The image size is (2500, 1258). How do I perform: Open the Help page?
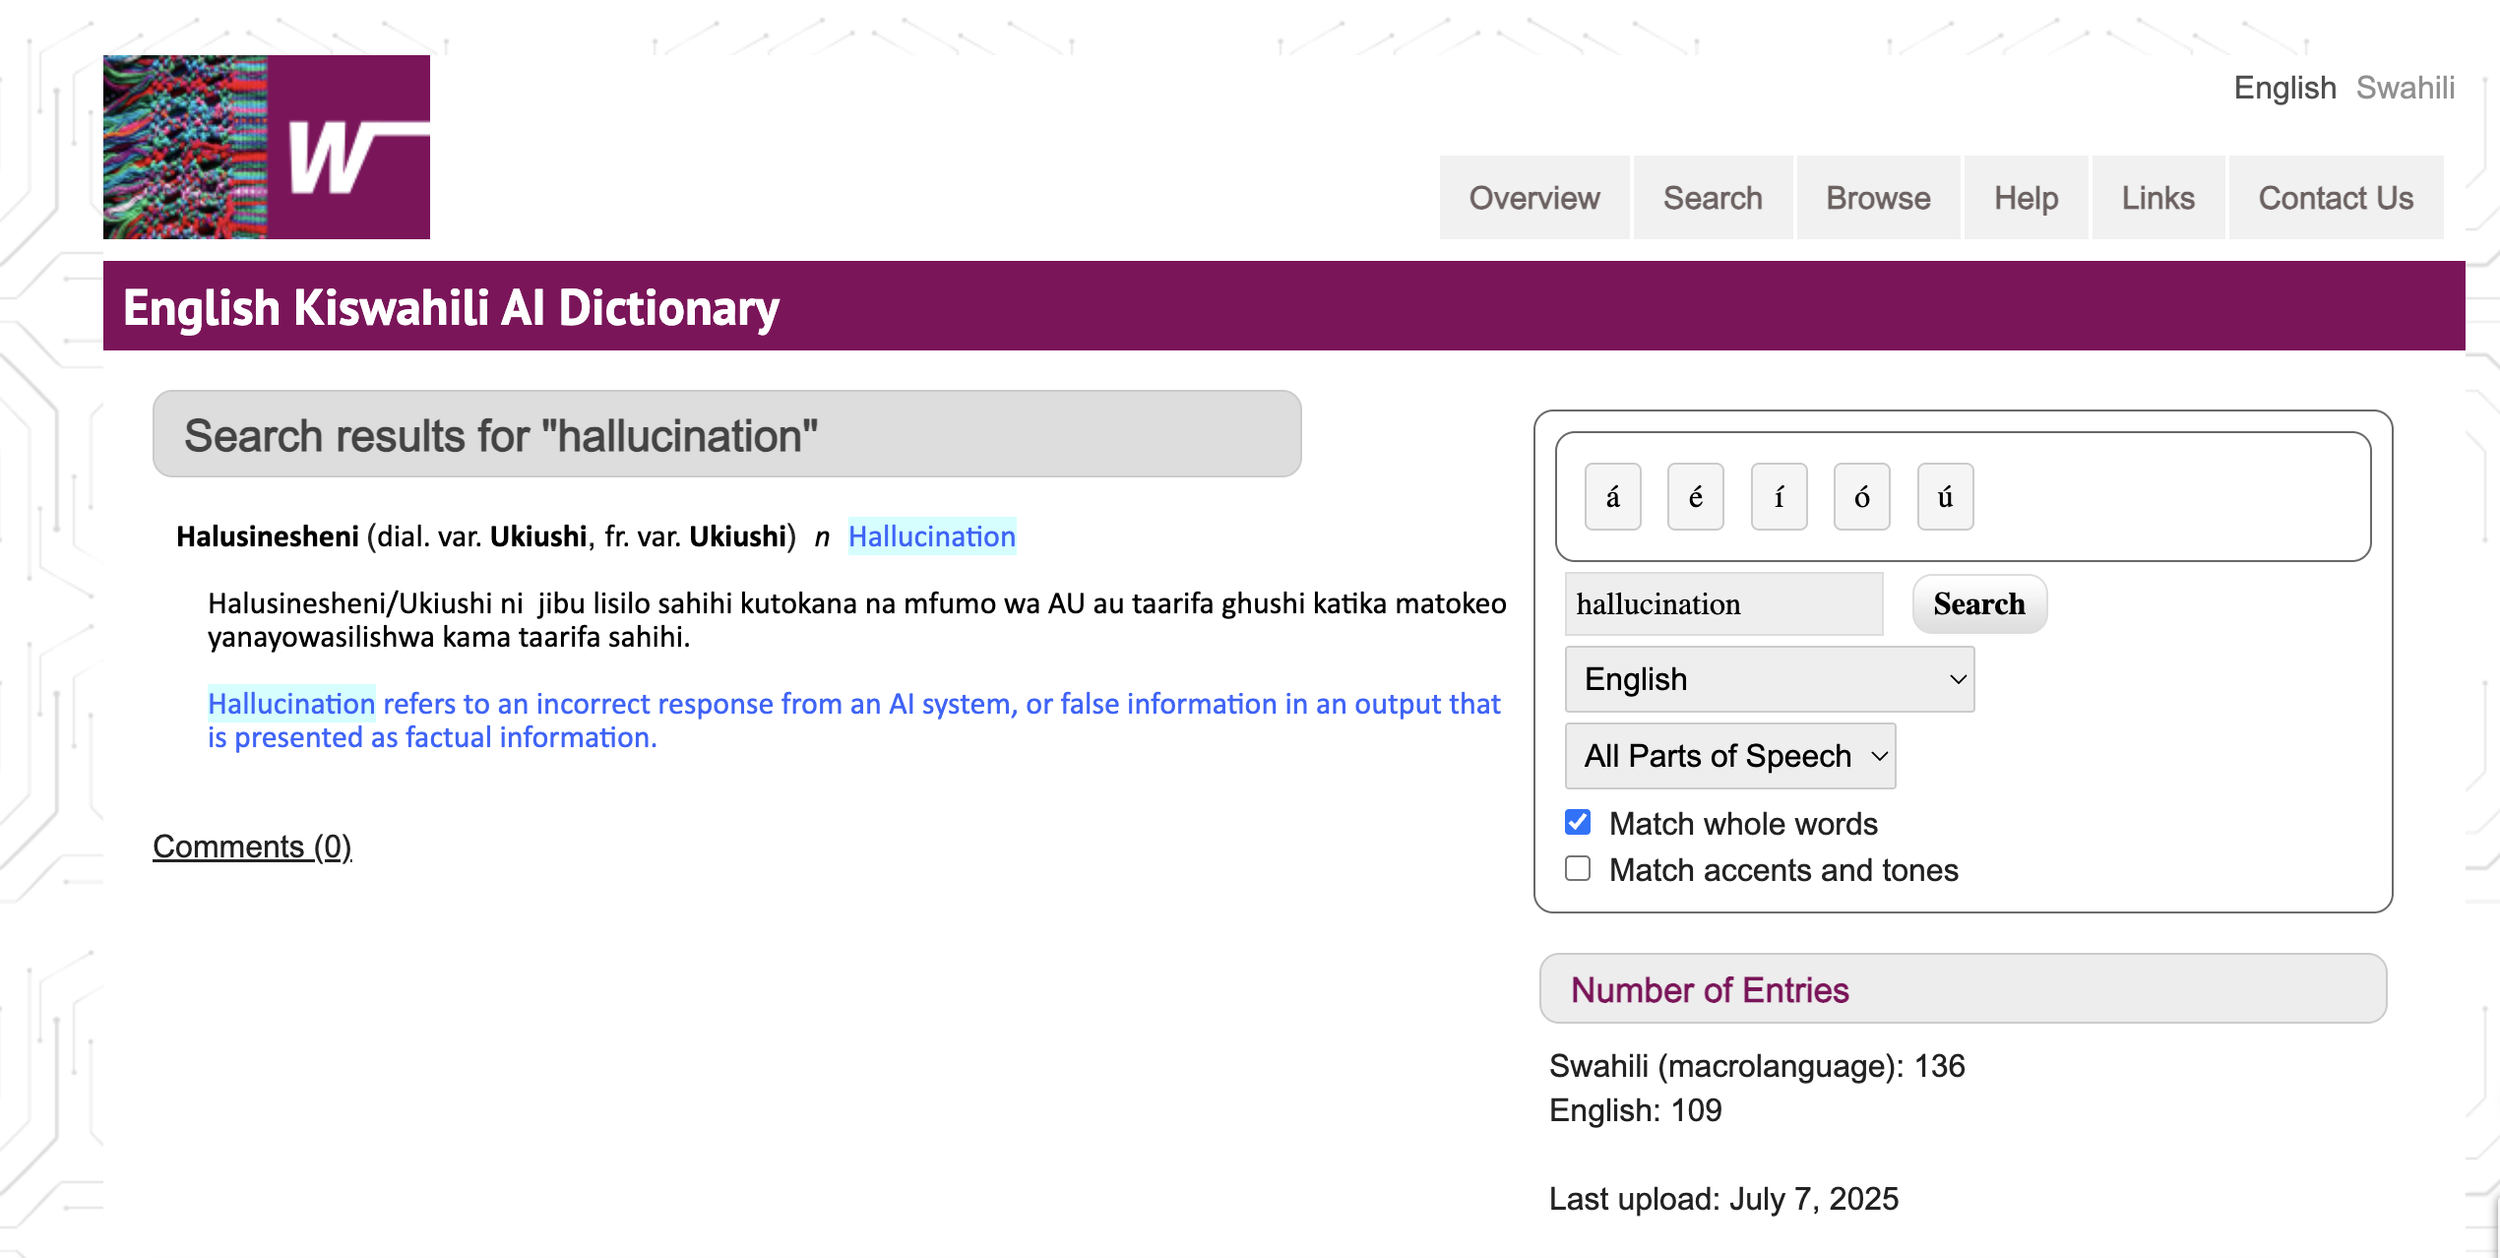tap(2026, 197)
